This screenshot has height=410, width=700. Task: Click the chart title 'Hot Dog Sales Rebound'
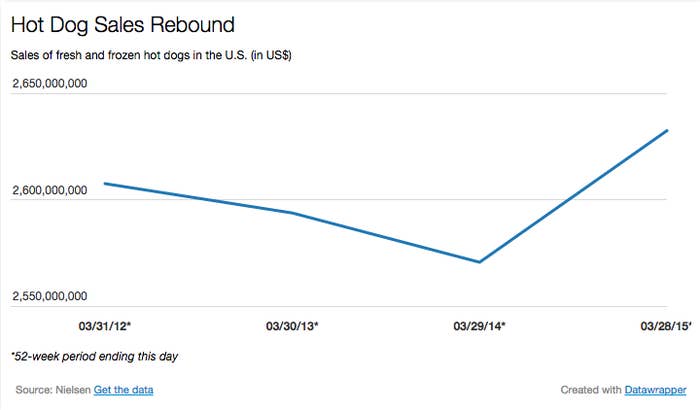pyautogui.click(x=123, y=25)
